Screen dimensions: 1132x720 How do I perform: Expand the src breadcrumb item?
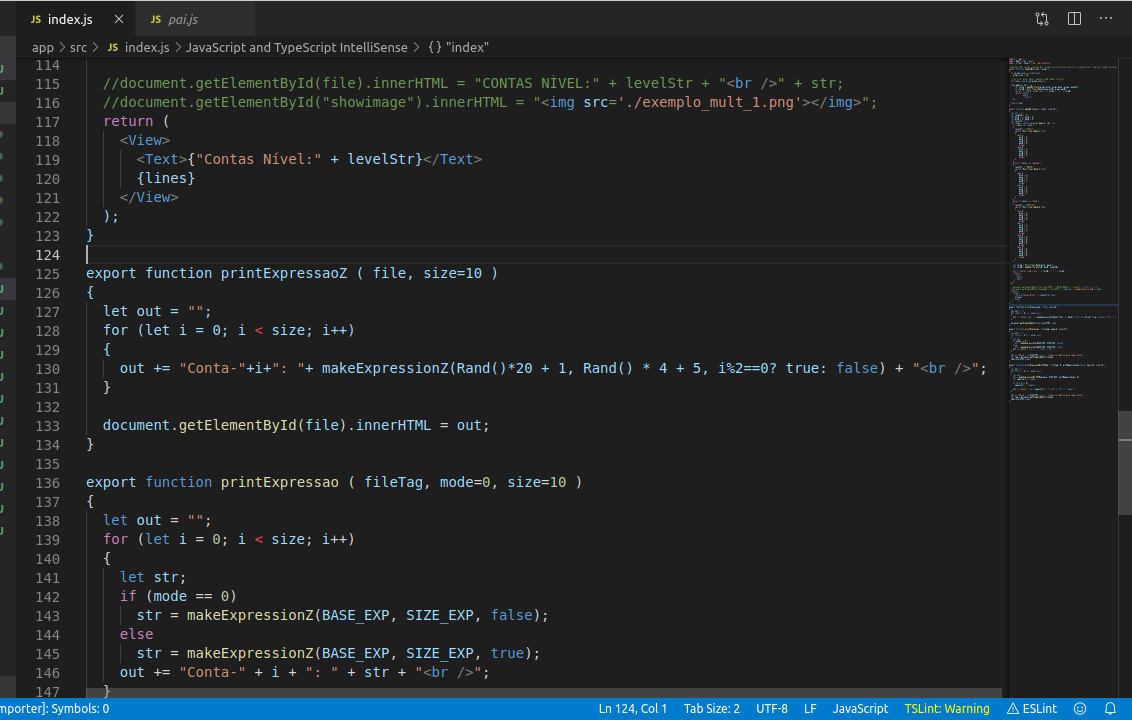78,47
